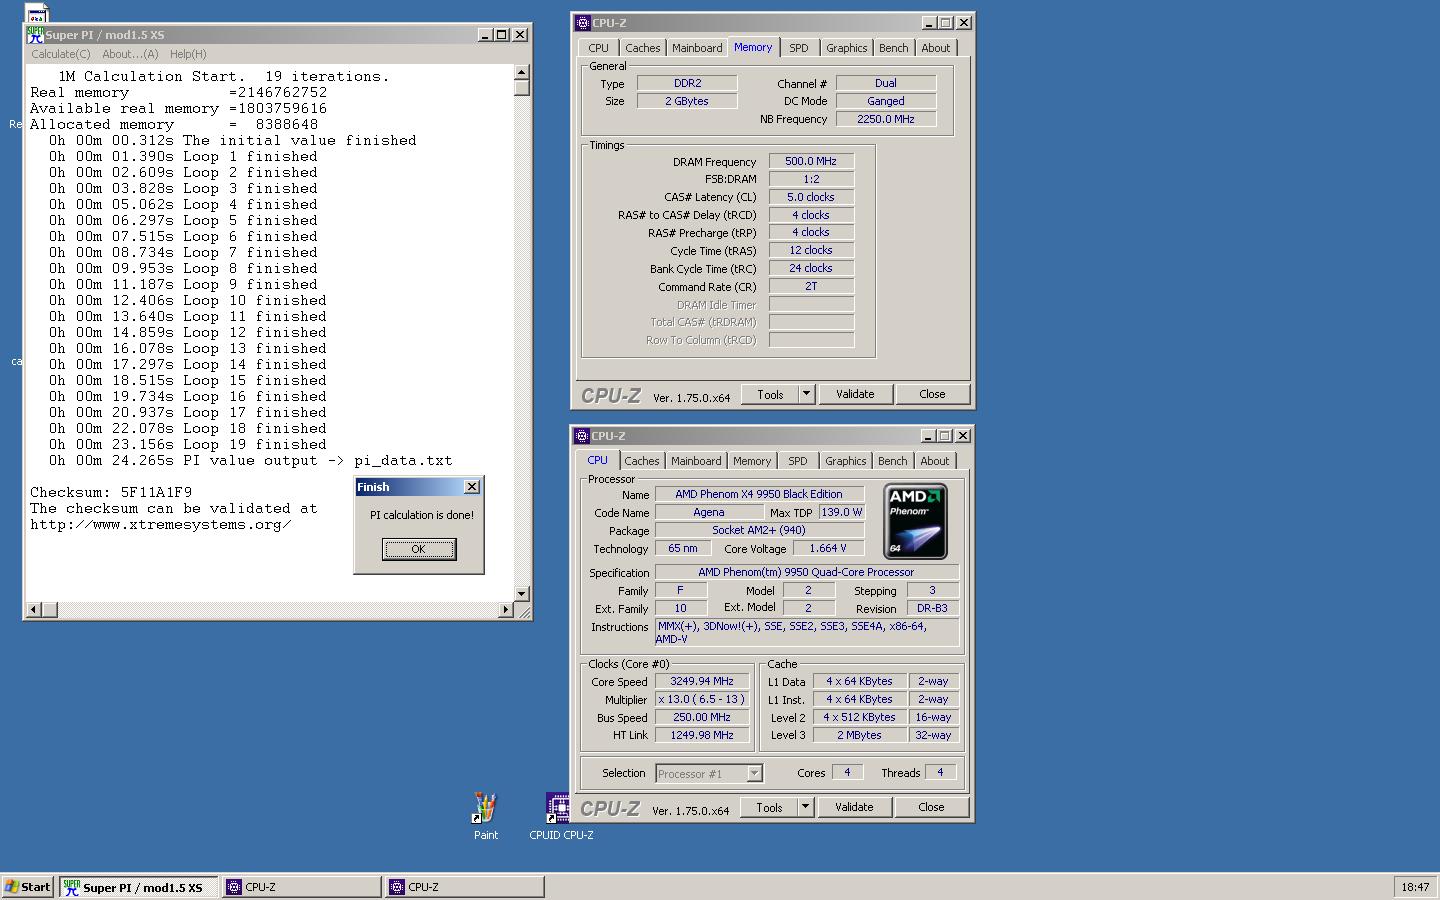1440x900 pixels.
Task: Click the Checksum: 5F11A1F9 line
Action: point(111,492)
